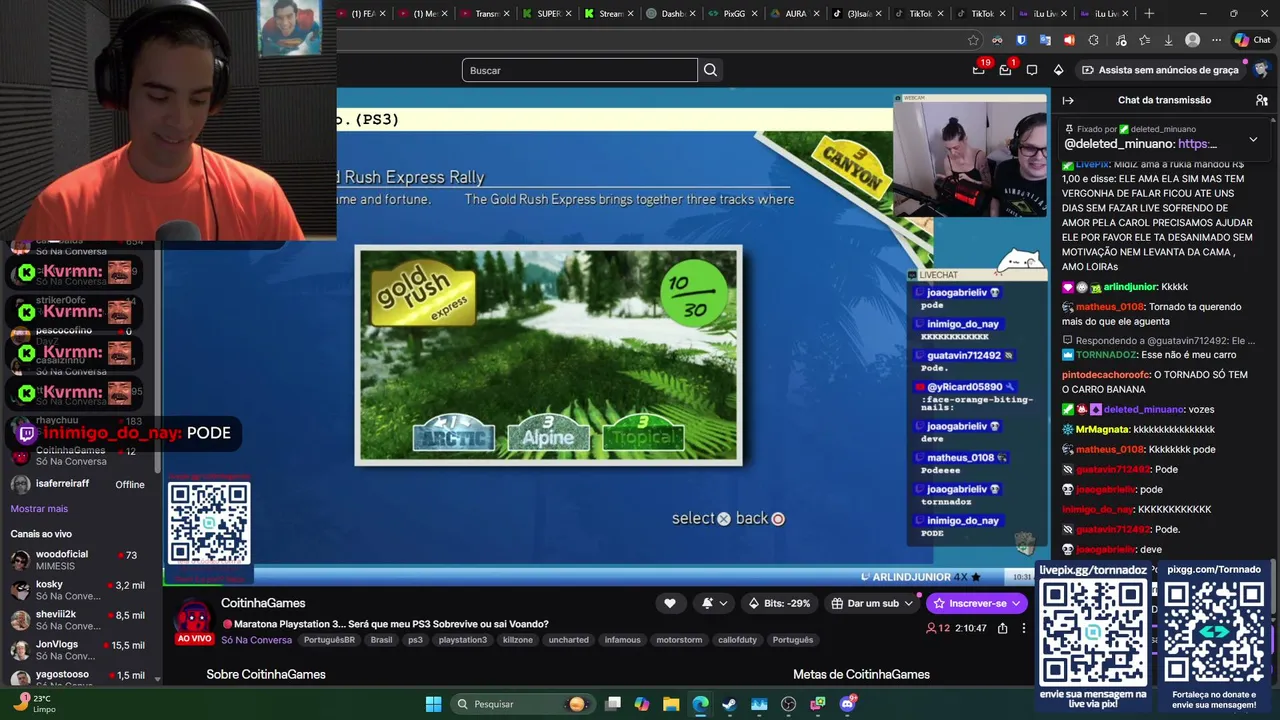Select the ps3 tag
Screen dimensions: 1280x720
click(x=415, y=640)
